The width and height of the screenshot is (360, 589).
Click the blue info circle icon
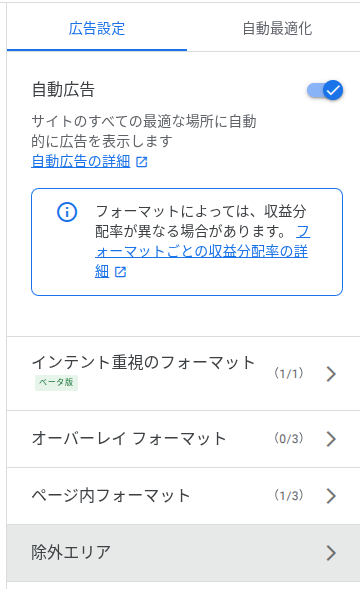[67, 212]
